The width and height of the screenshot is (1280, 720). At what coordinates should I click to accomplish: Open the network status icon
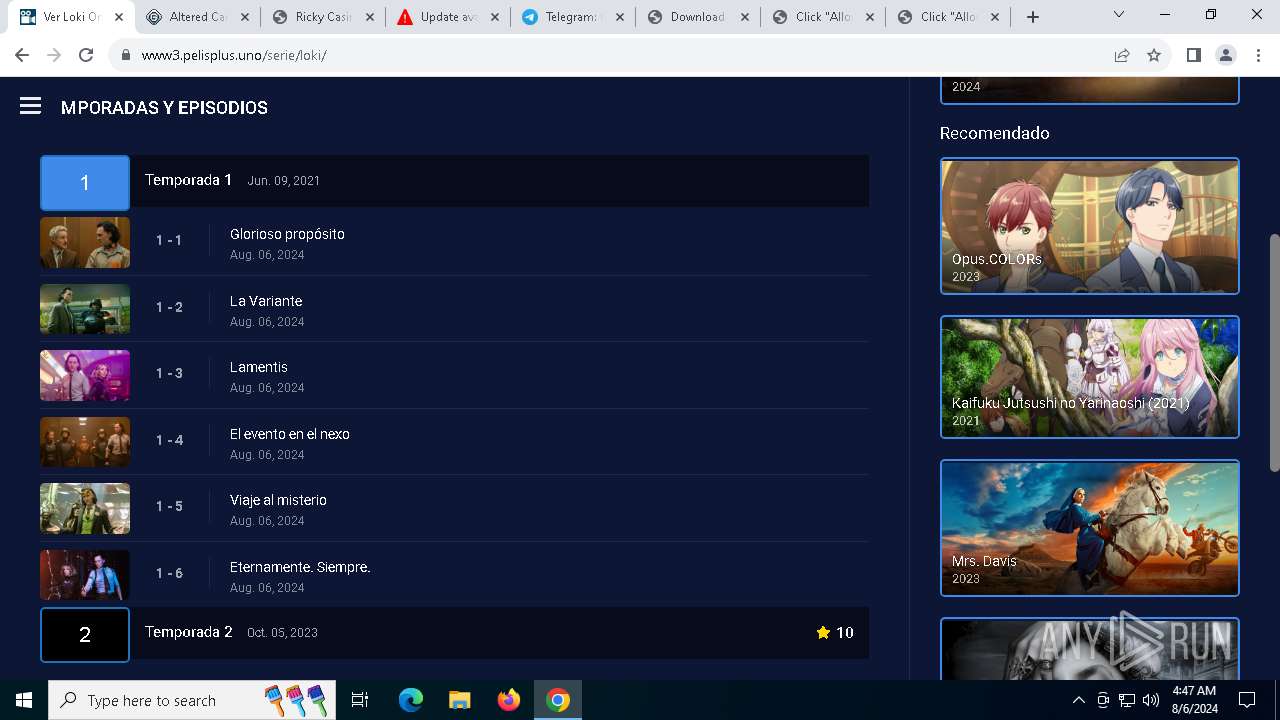click(x=1127, y=700)
